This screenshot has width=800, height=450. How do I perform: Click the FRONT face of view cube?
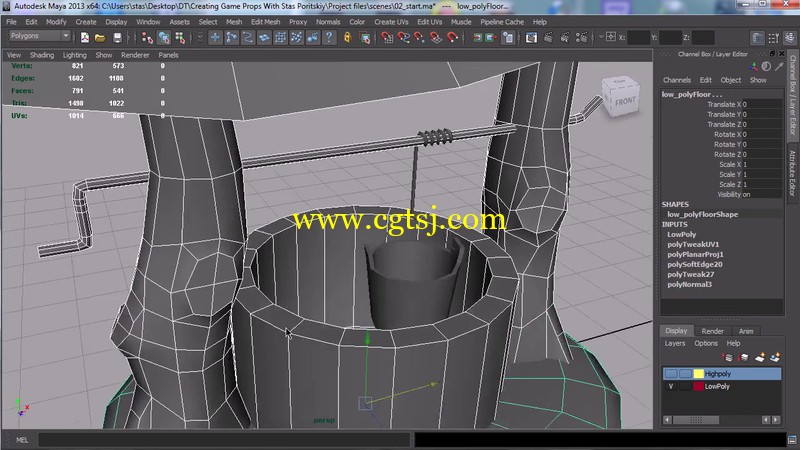625,102
